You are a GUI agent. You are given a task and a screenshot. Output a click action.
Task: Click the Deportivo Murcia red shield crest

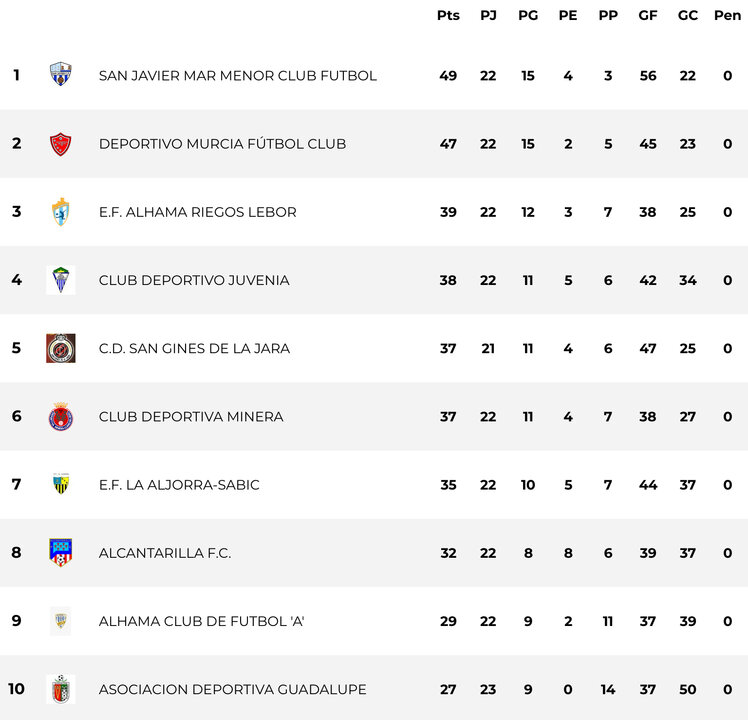click(x=61, y=144)
